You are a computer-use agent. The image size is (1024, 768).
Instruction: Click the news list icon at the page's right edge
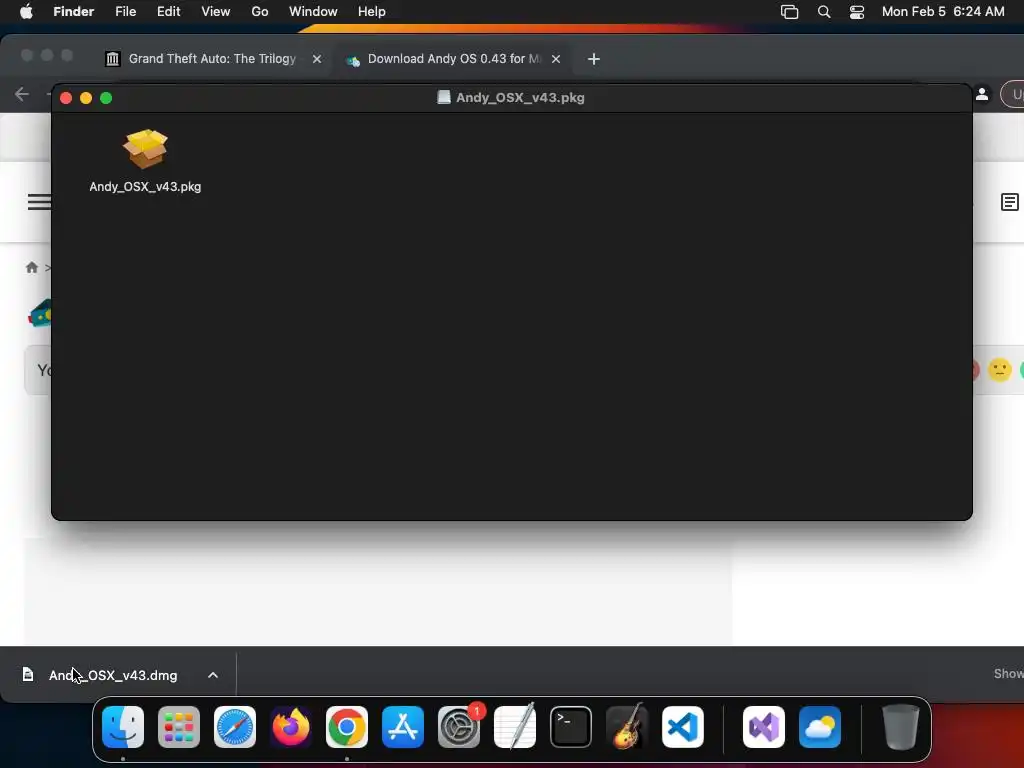coord(1010,202)
